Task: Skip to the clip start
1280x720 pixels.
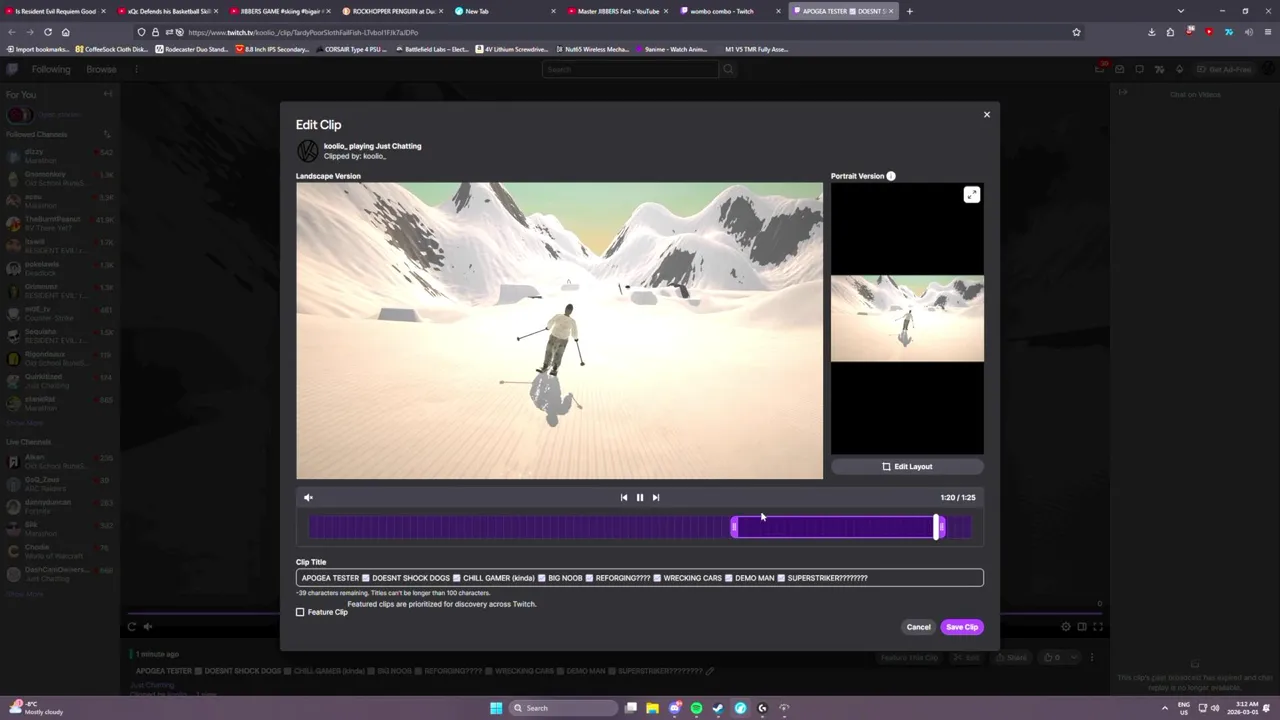Action: (624, 497)
